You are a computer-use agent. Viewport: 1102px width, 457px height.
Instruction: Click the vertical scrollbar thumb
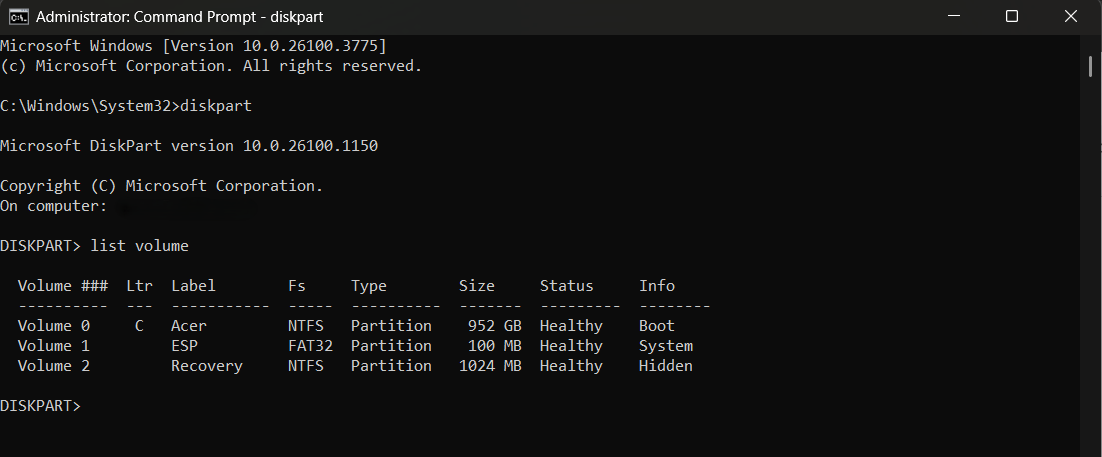1091,65
